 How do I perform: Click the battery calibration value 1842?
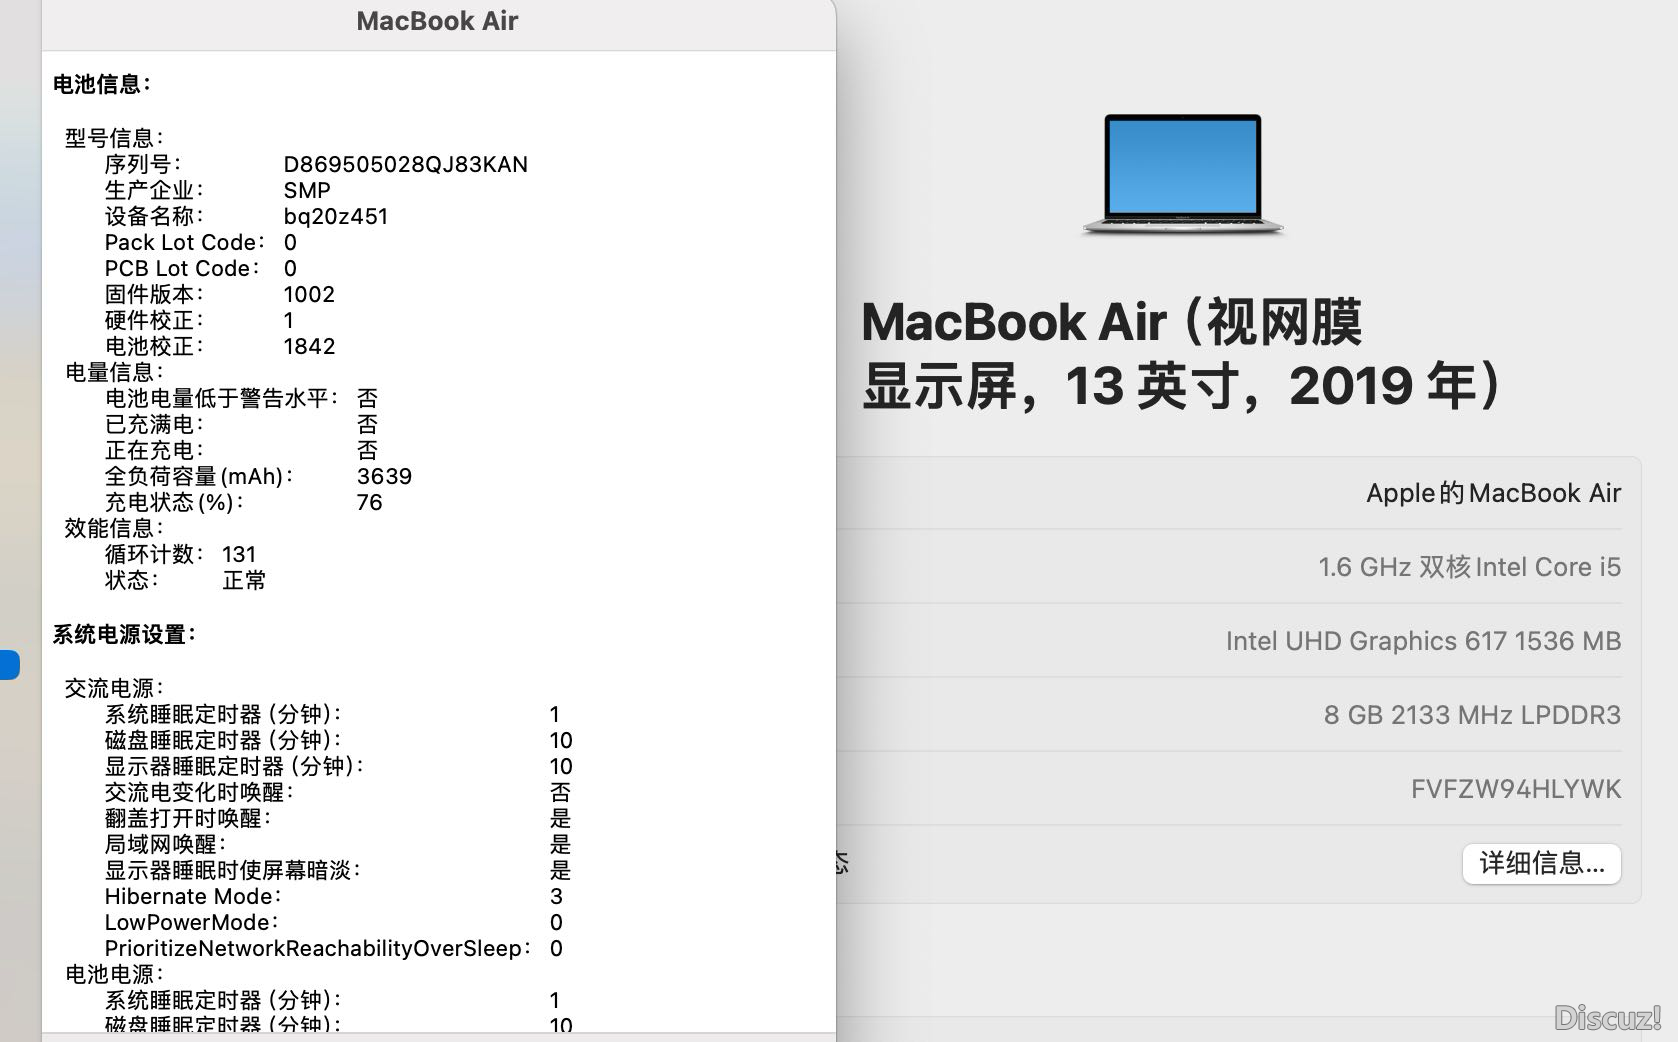tap(309, 346)
